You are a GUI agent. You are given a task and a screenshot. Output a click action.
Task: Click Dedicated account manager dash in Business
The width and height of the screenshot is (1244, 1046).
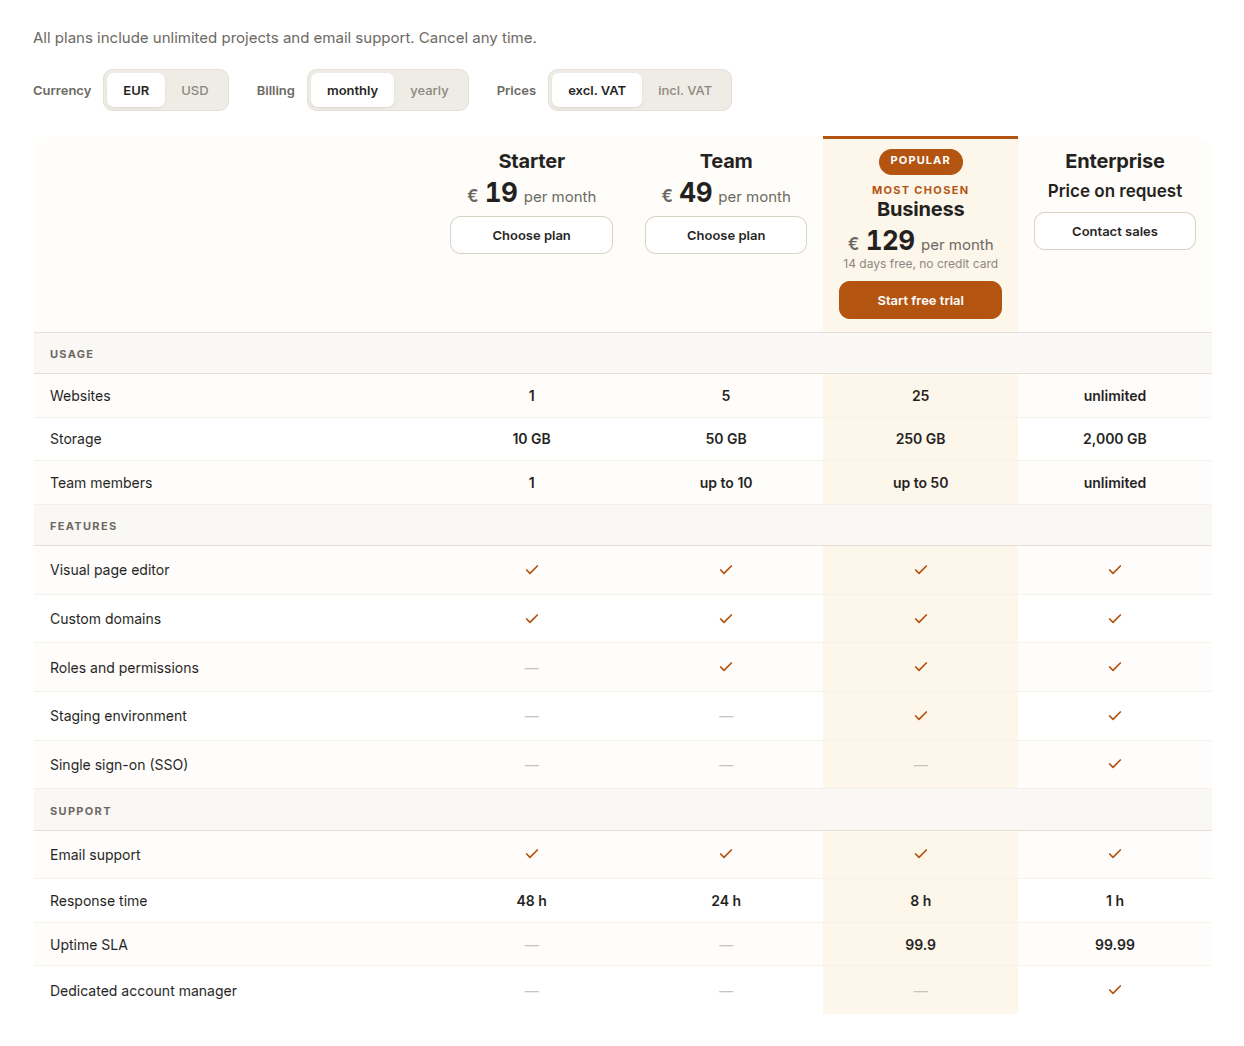(921, 991)
